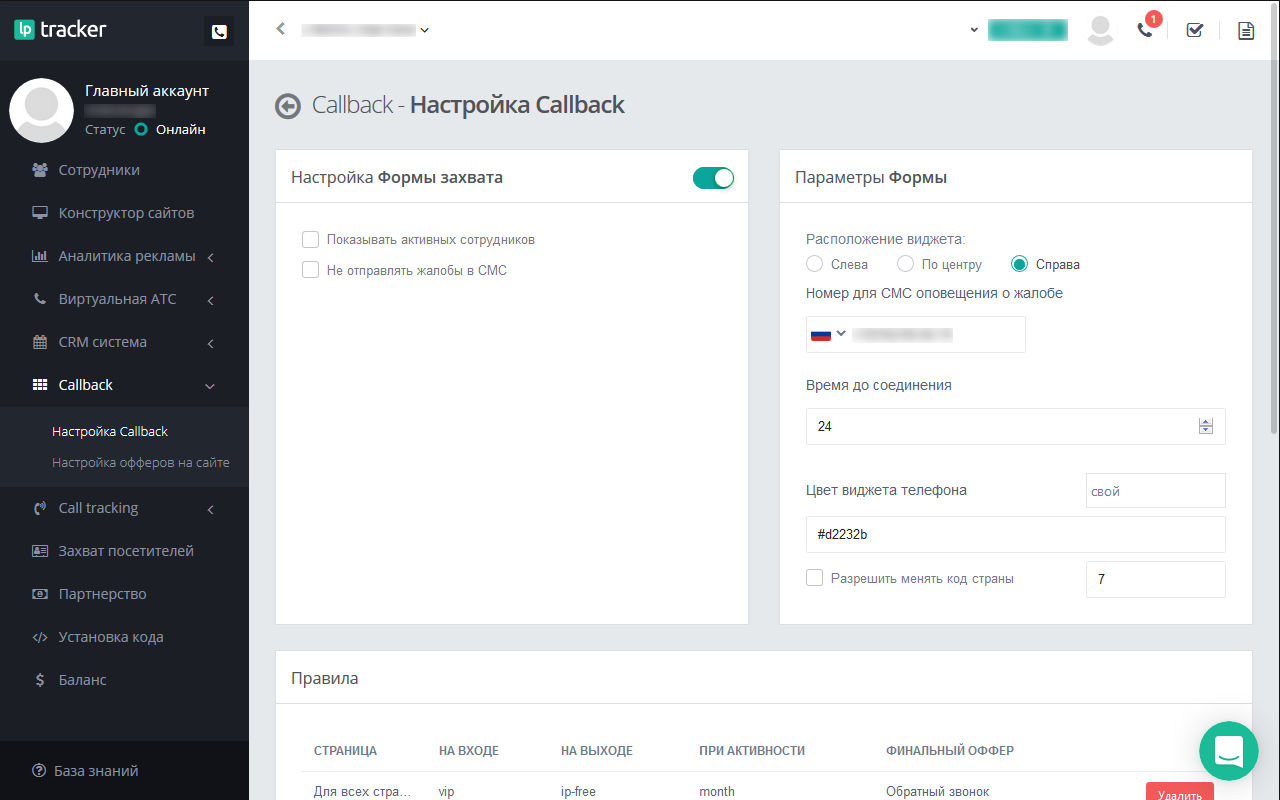Image resolution: width=1280 pixels, height=800 pixels.
Task: Expand the Аналитика рекламы menu
Action: click(127, 256)
